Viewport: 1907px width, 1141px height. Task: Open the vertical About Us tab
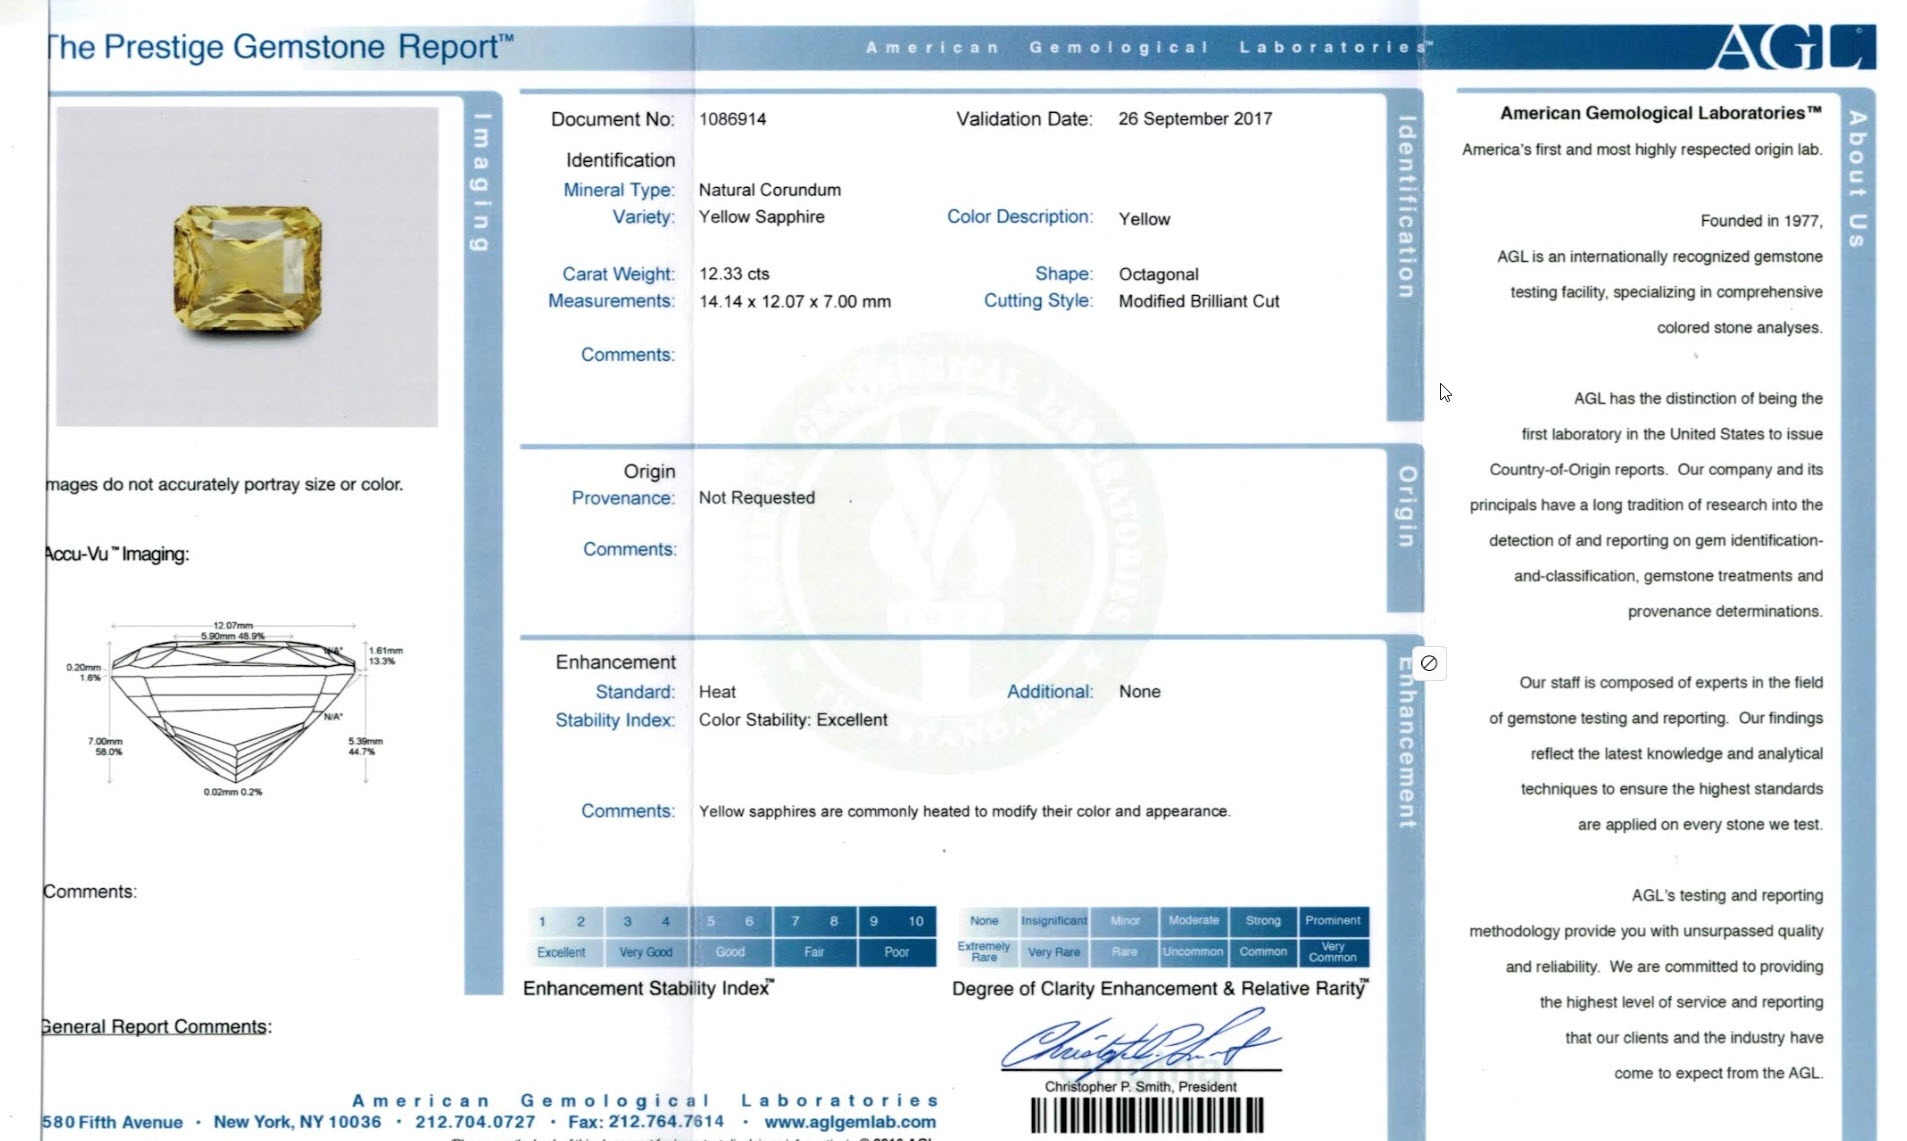tap(1857, 179)
